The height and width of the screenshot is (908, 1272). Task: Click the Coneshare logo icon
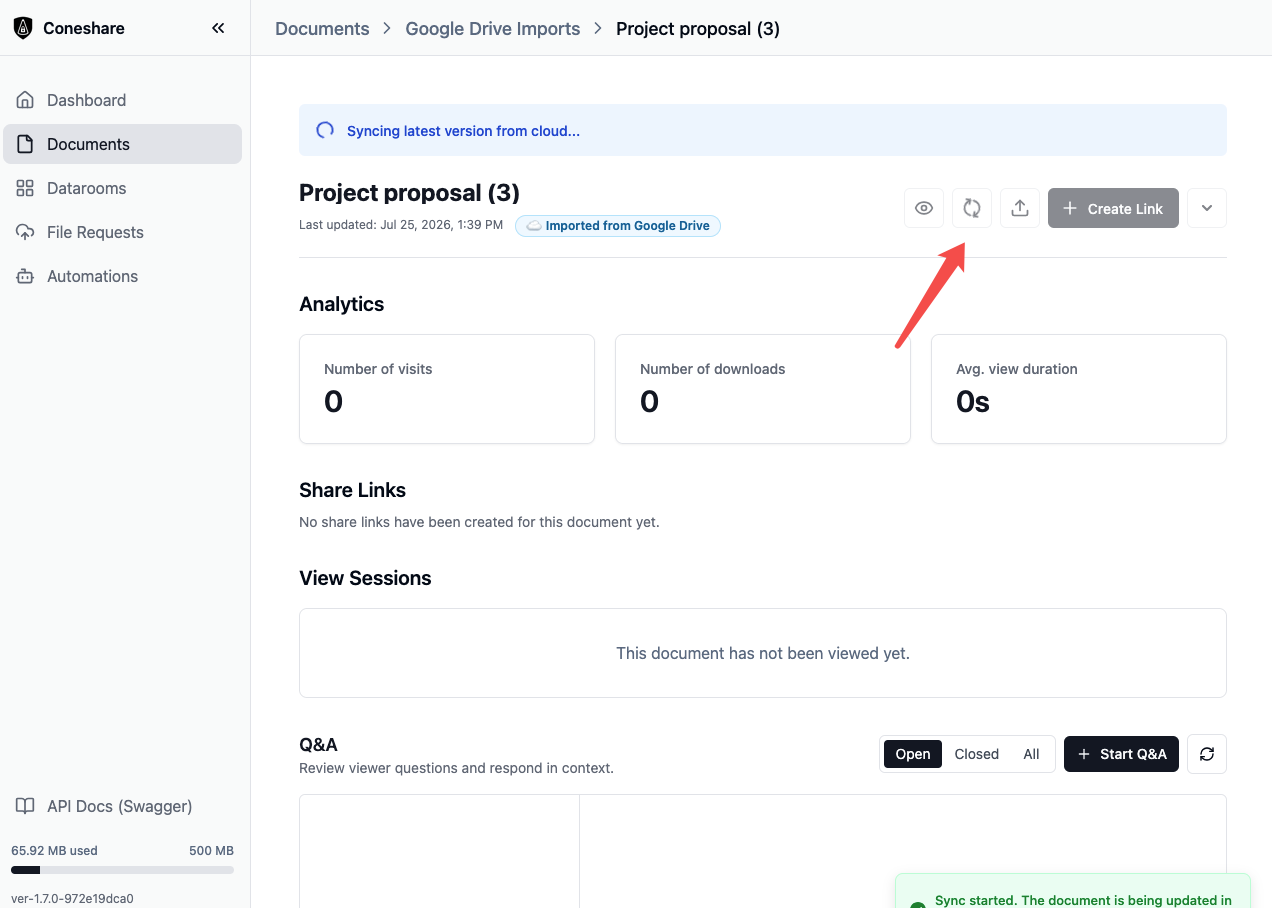tap(23, 28)
